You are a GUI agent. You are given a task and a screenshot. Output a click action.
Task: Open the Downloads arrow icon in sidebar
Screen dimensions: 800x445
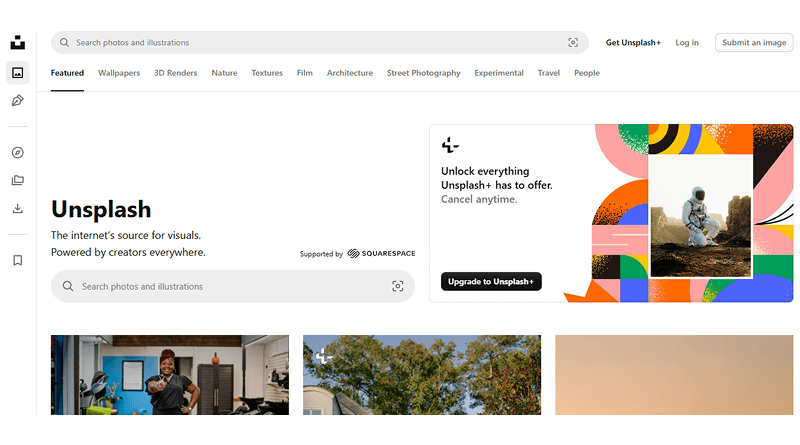tap(18, 208)
